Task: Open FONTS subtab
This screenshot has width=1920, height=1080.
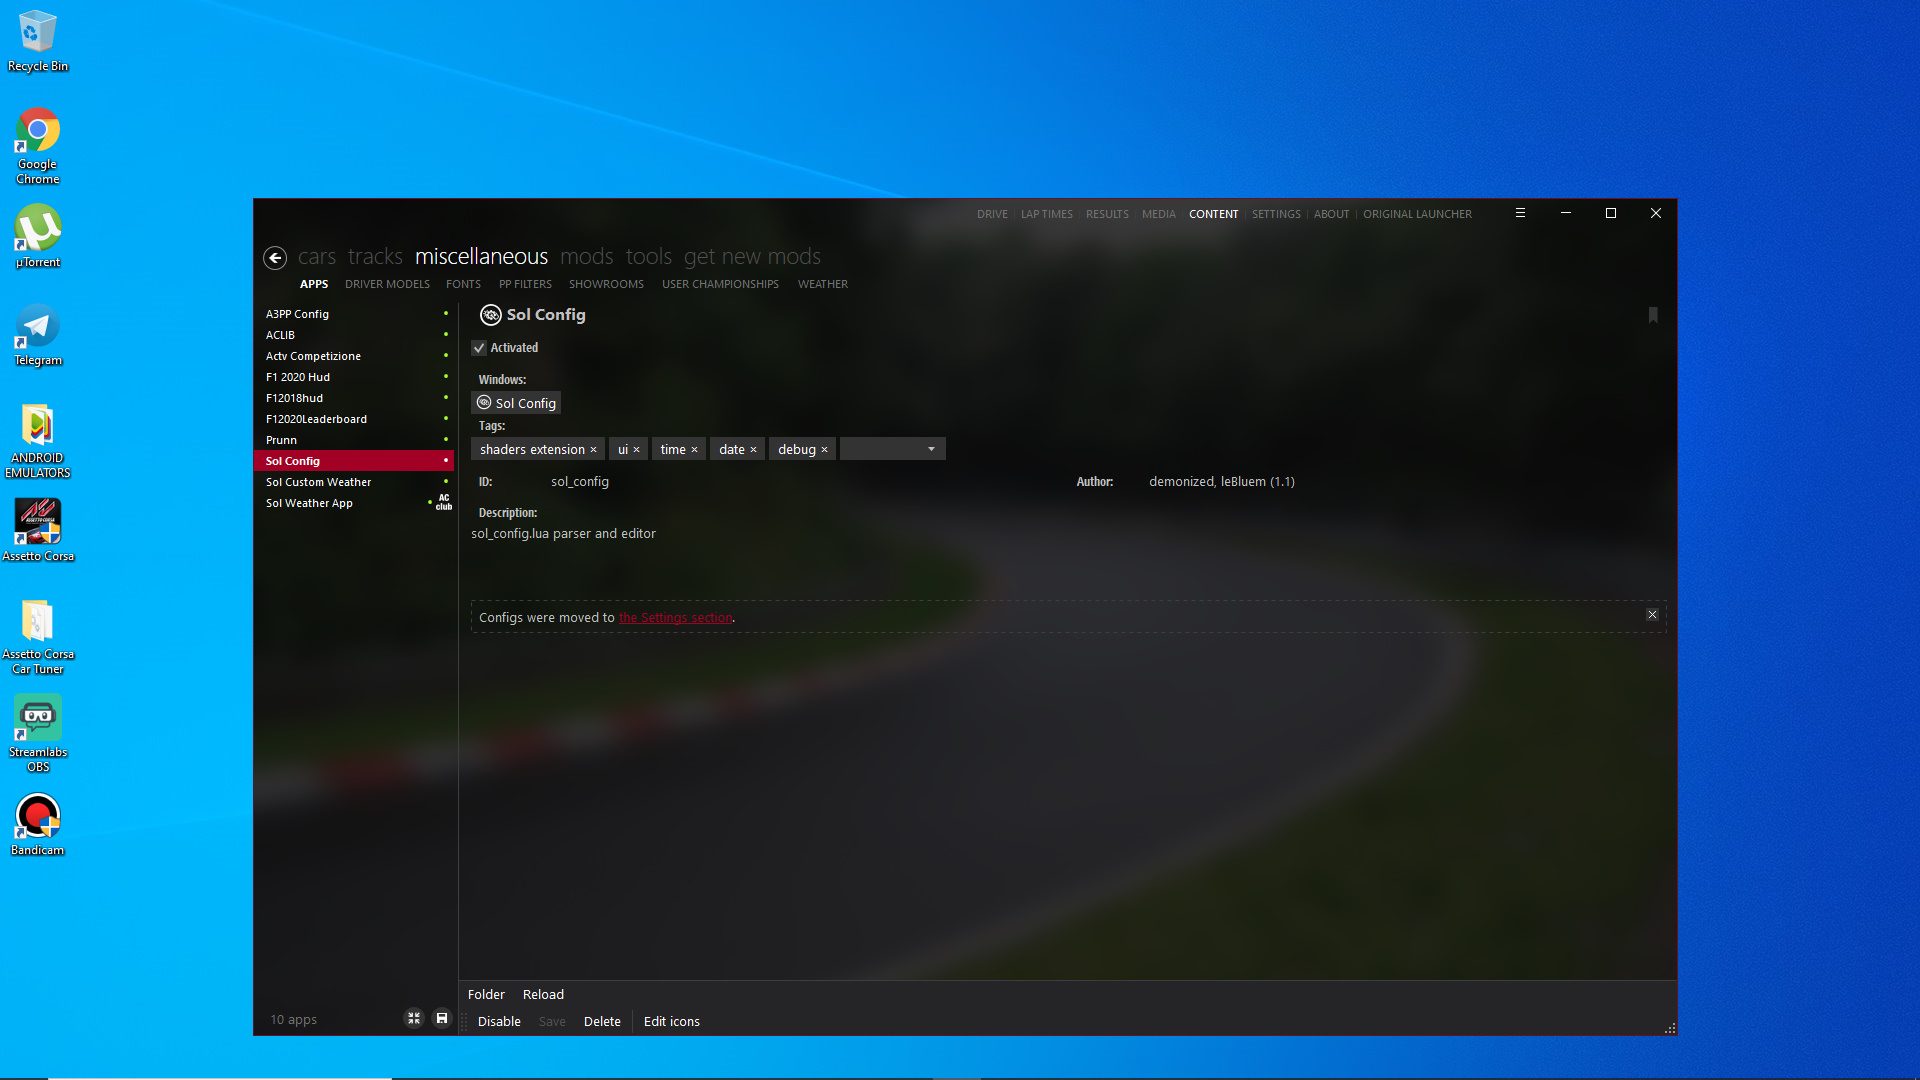Action: pos(463,284)
